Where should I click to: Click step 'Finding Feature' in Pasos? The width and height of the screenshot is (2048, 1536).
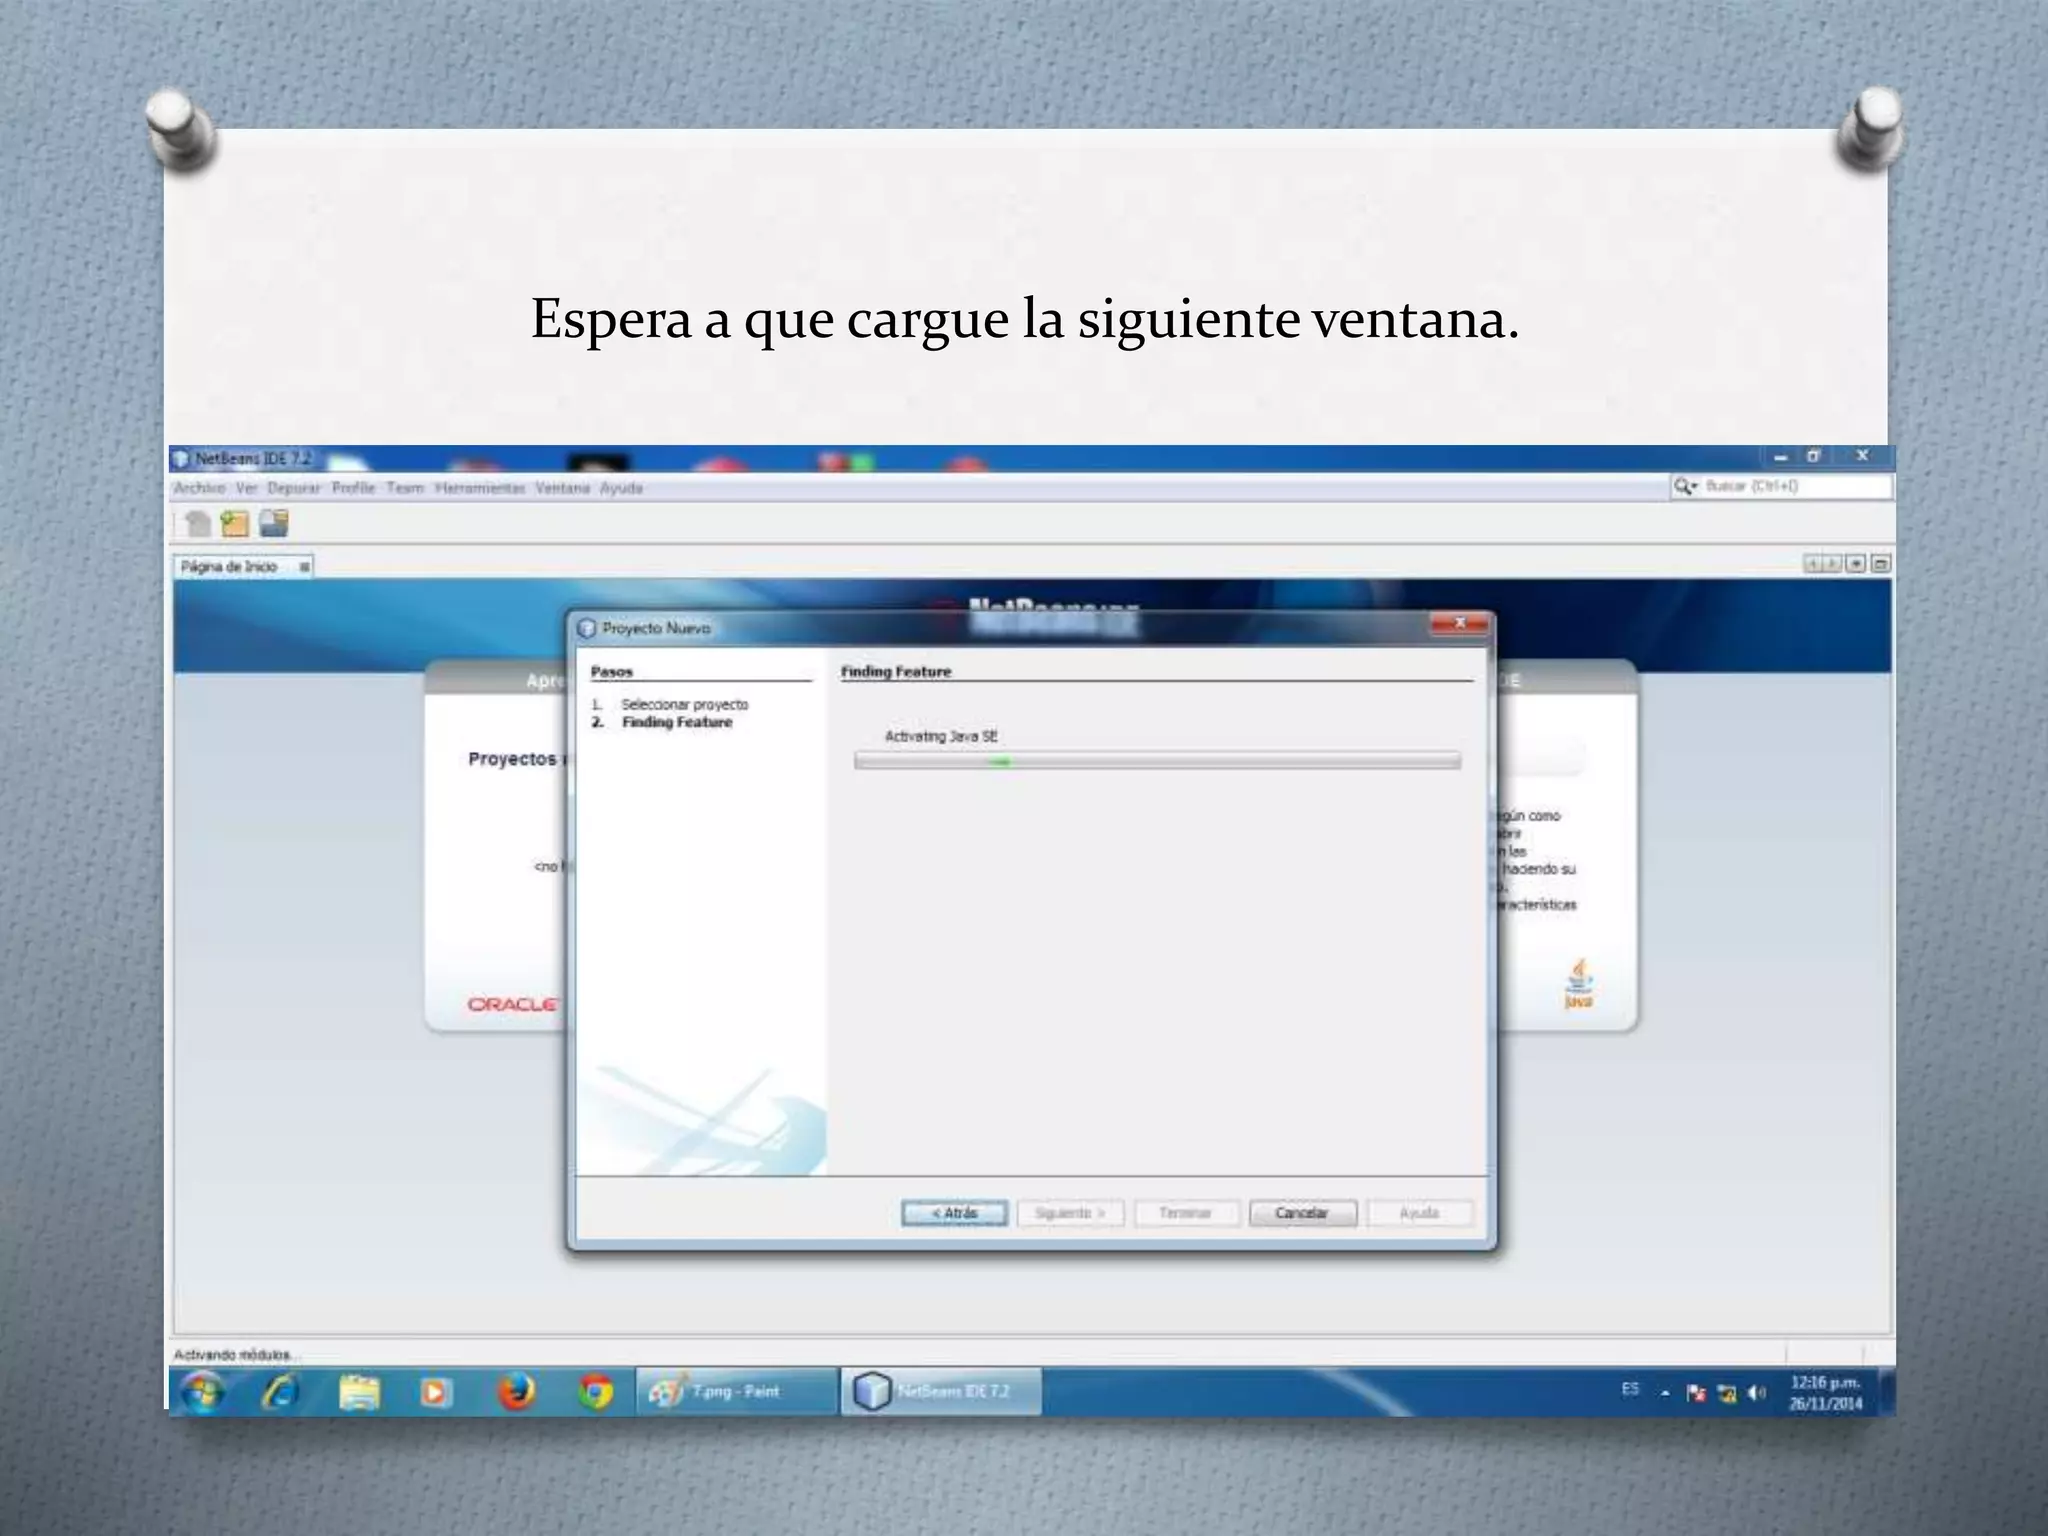tap(677, 722)
